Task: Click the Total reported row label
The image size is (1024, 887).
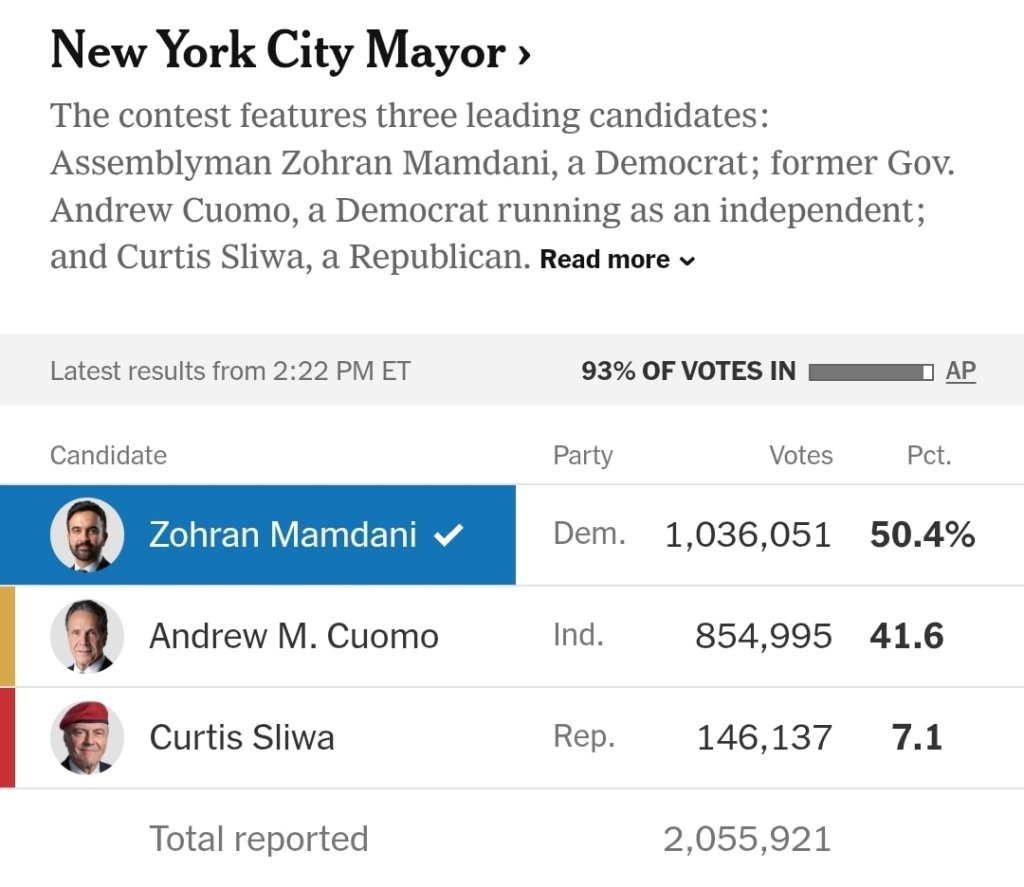Action: point(258,839)
